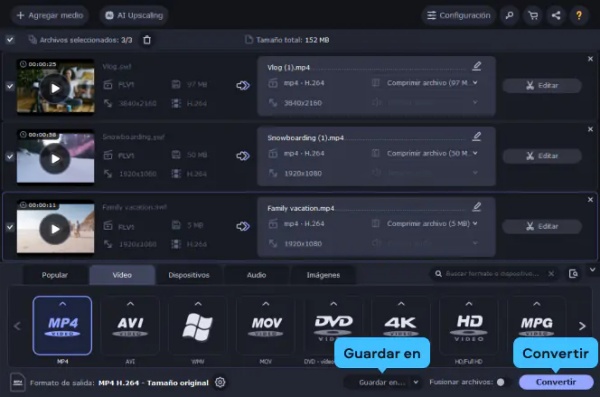
Task: Expand MOV format presets chevron
Action: tap(266, 304)
